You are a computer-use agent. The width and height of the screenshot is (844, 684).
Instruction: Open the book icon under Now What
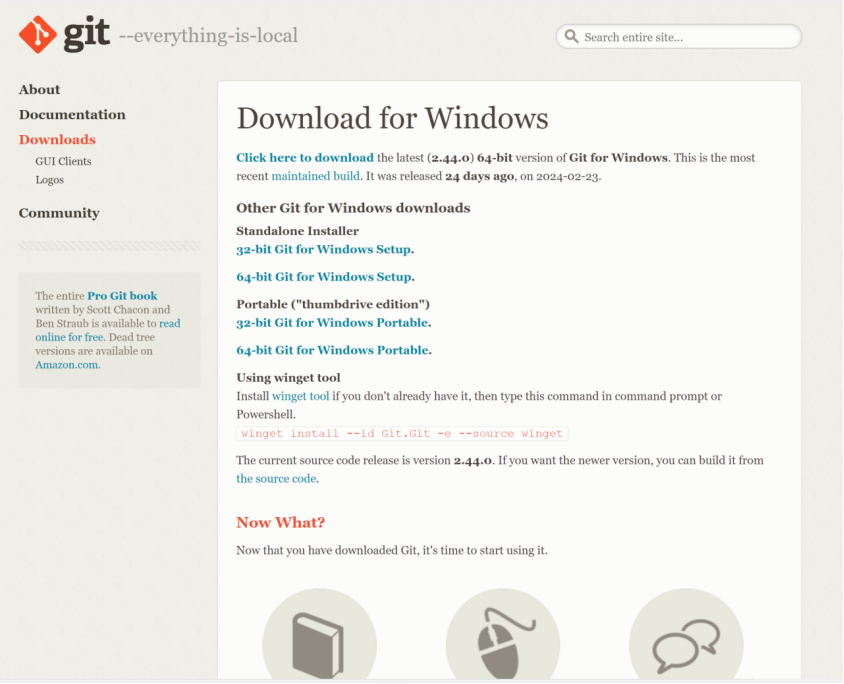click(319, 634)
